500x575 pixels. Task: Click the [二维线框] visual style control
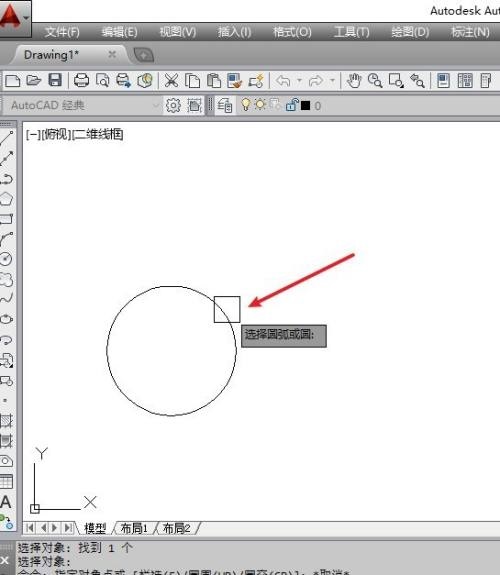(98, 135)
